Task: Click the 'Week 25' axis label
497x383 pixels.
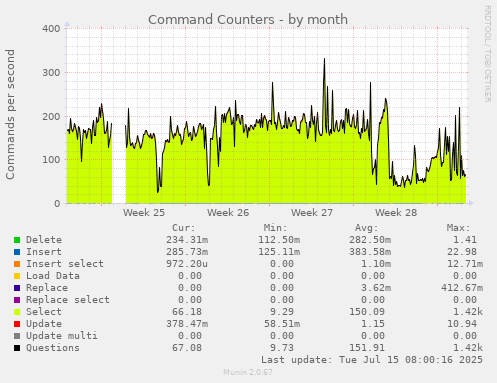Action: pos(144,213)
